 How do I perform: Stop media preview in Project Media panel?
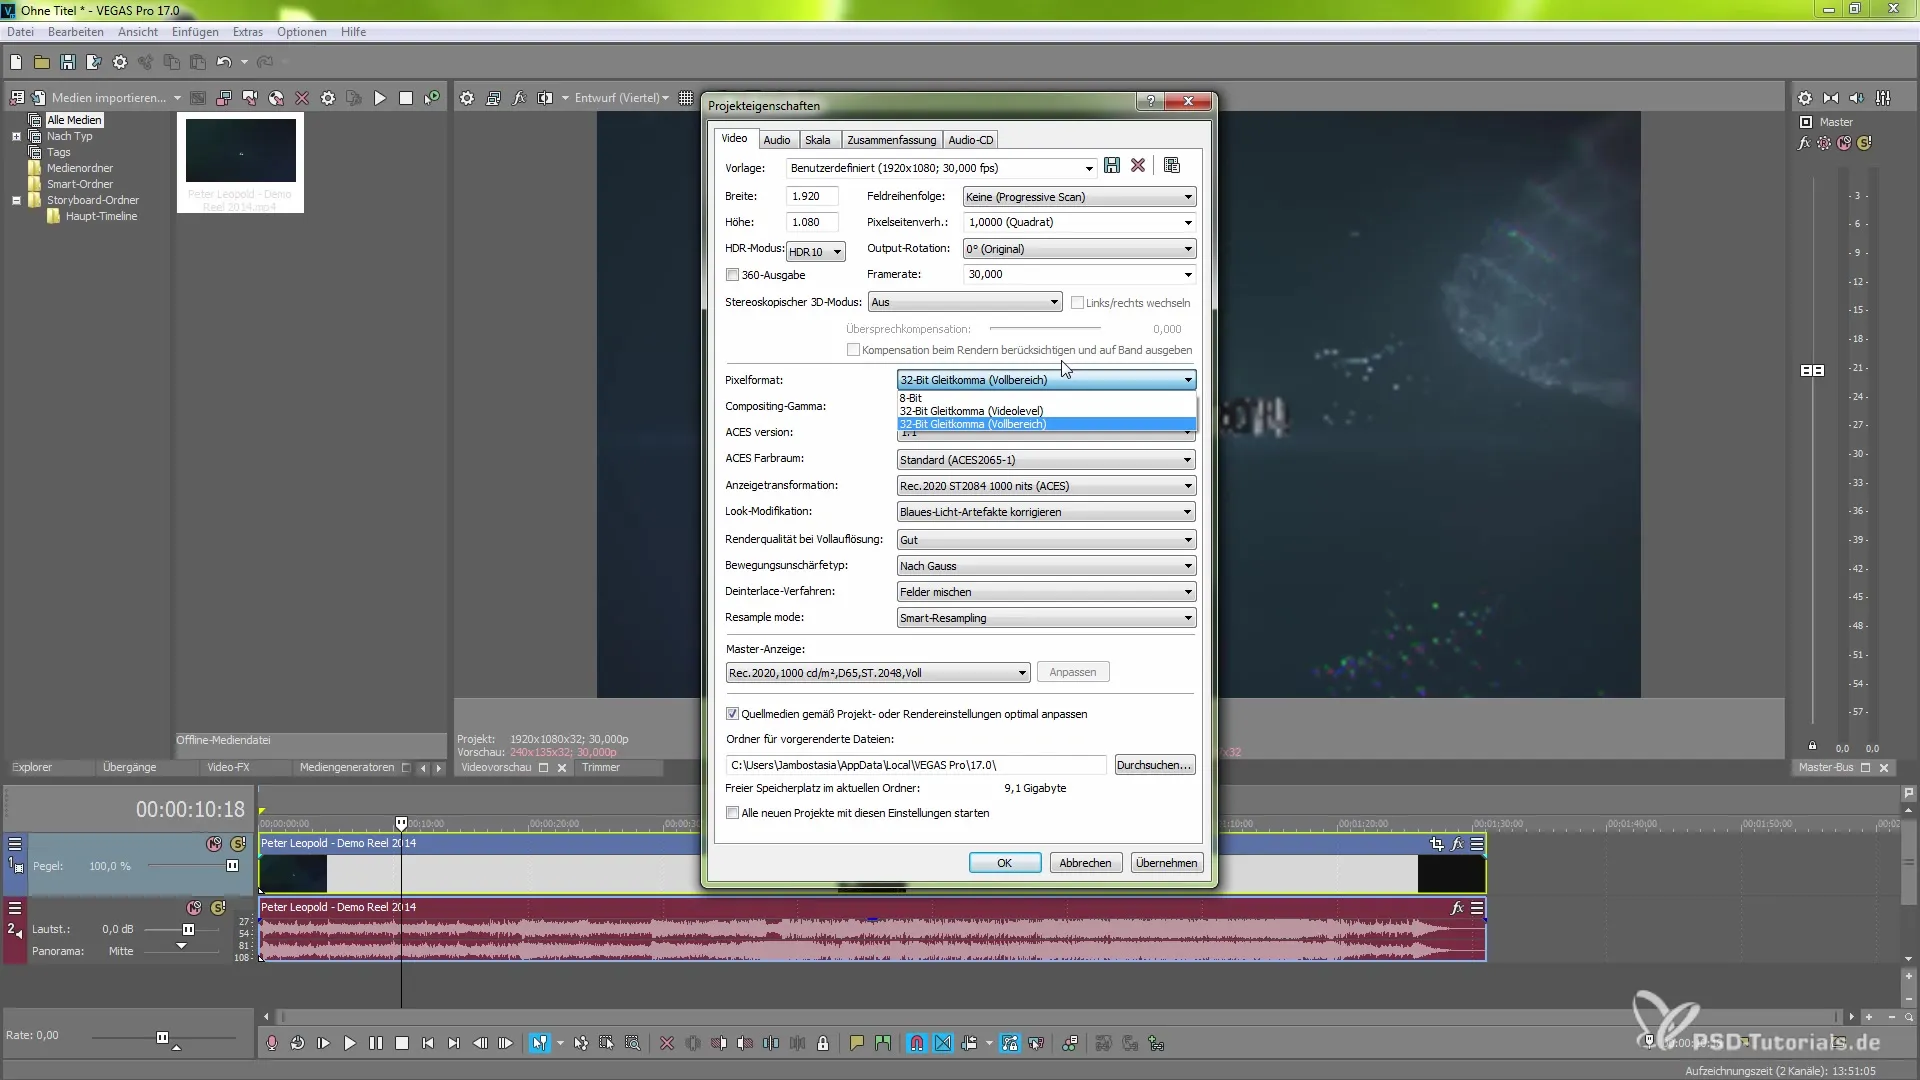point(406,98)
